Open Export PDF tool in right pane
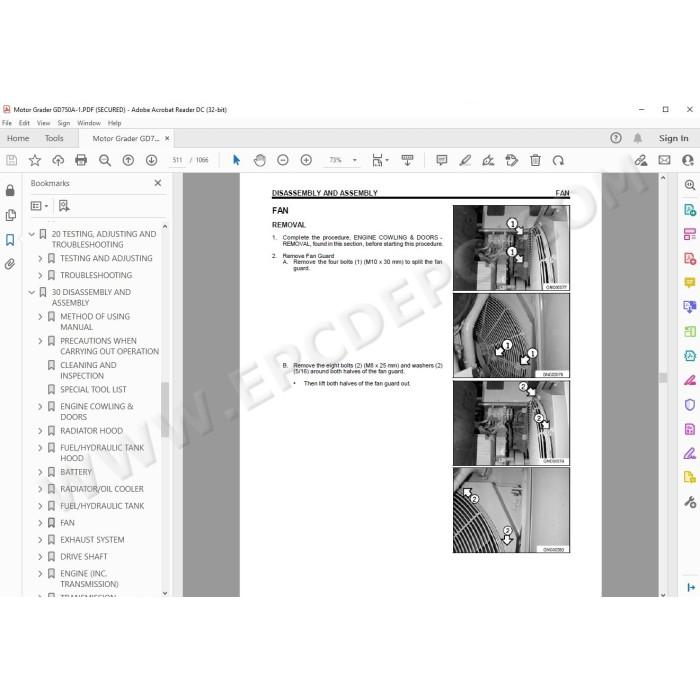 [690, 210]
